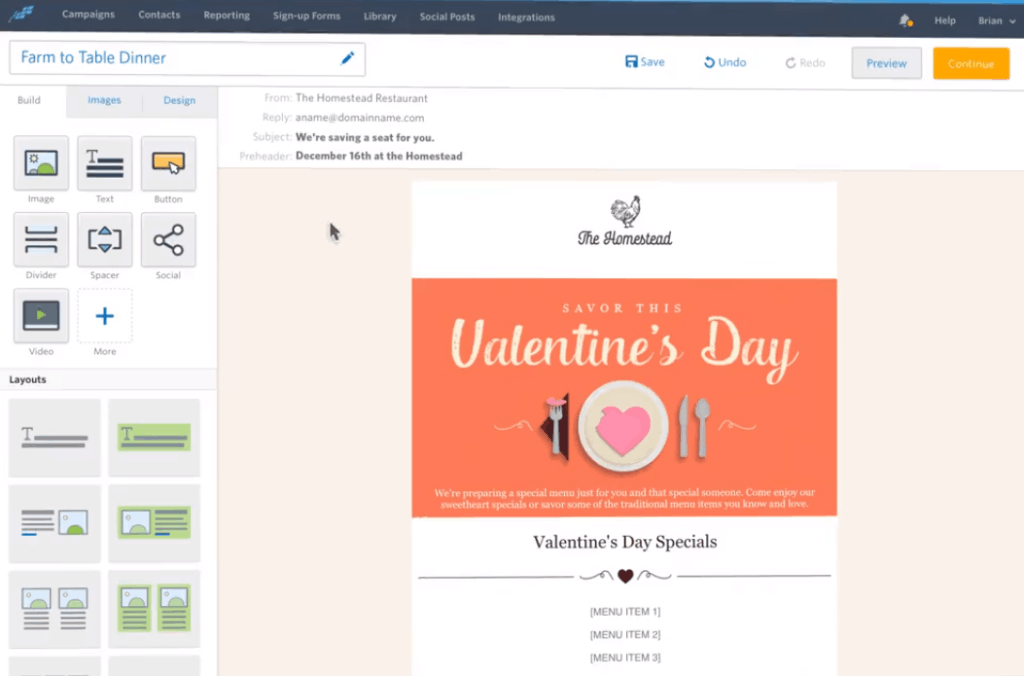Click the Constant Contact logo icon
This screenshot has height=676, width=1024.
[22, 14]
